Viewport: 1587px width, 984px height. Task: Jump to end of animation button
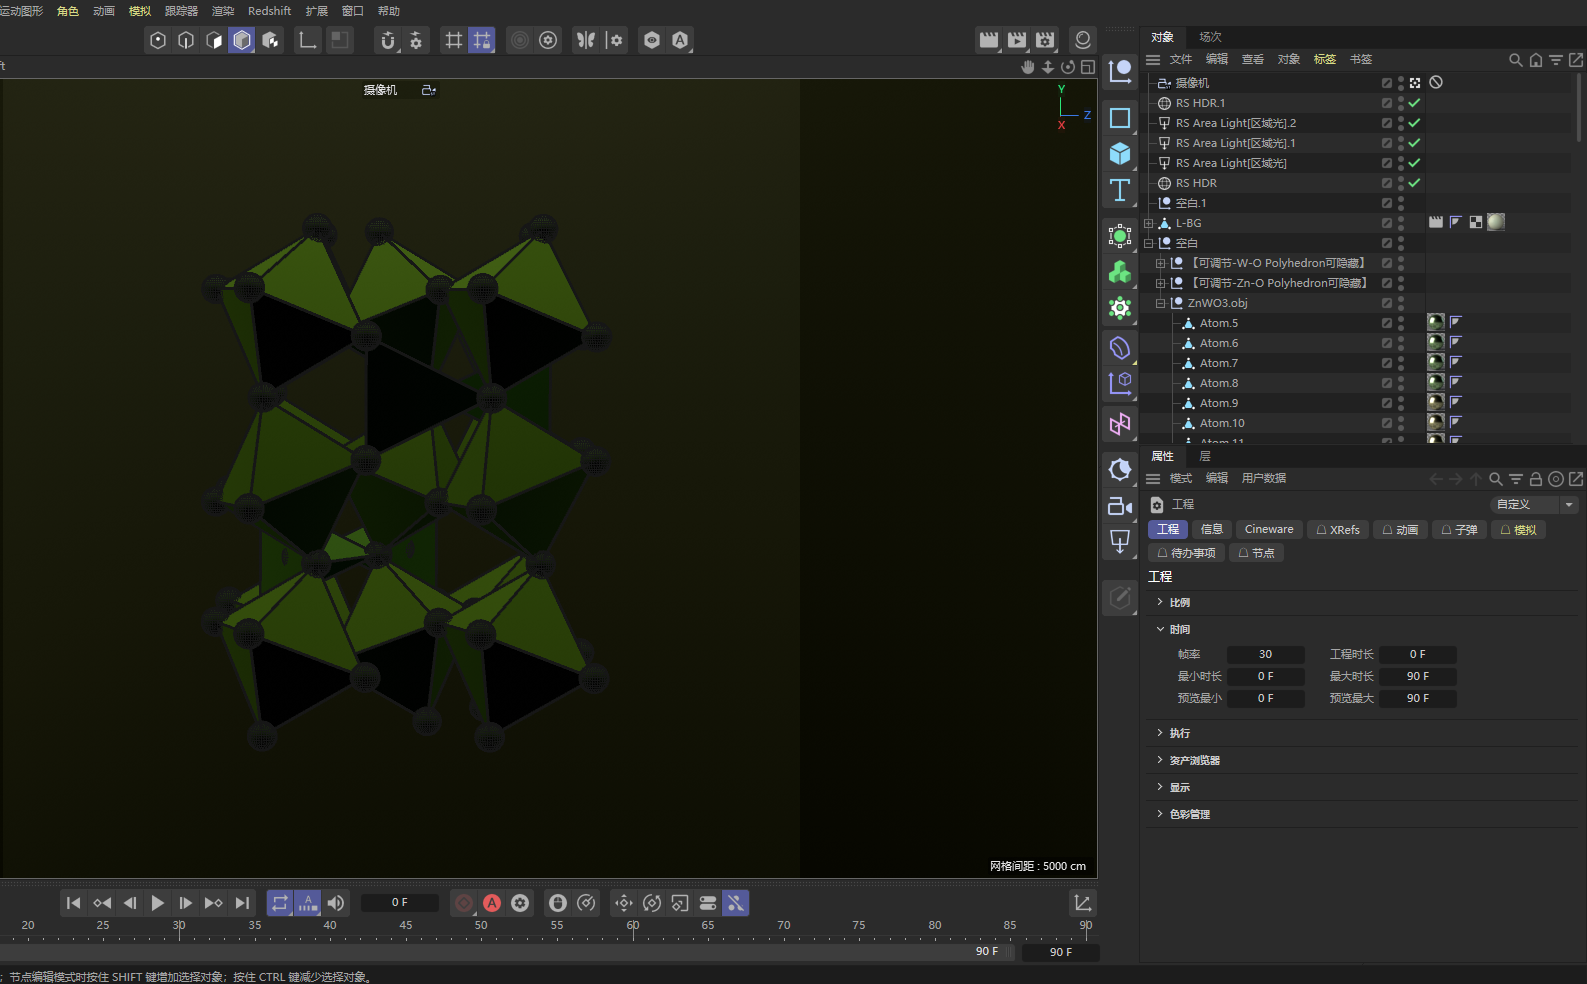click(x=242, y=903)
